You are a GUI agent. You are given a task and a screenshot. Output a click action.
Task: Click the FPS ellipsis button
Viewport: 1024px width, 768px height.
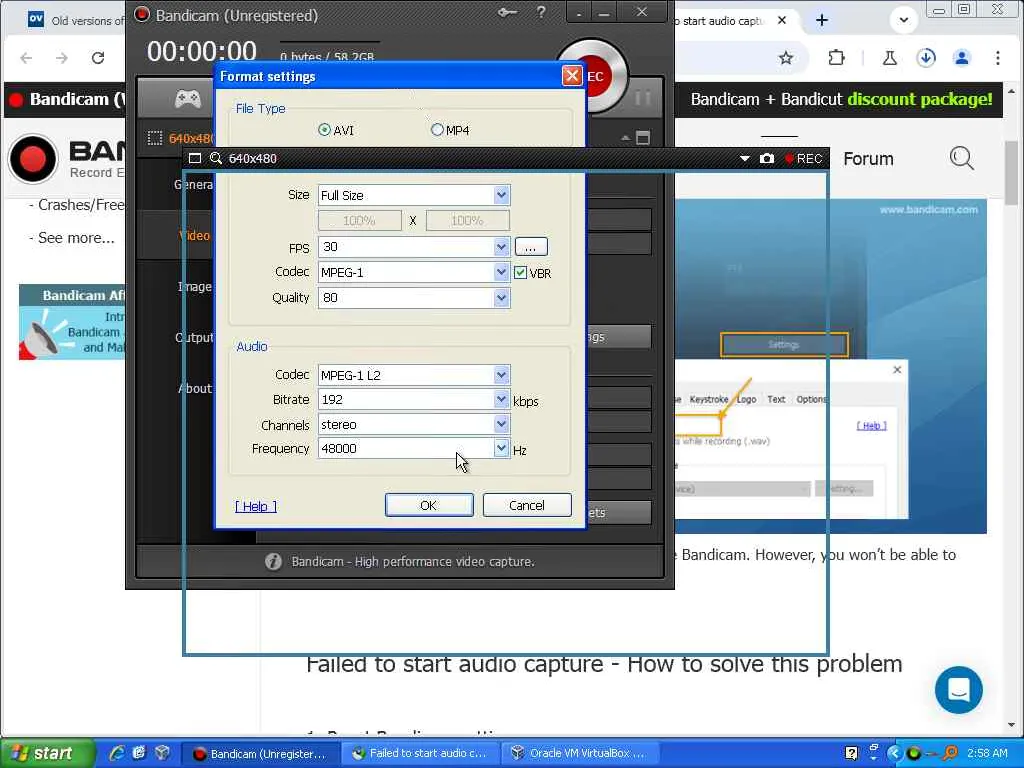click(x=531, y=247)
